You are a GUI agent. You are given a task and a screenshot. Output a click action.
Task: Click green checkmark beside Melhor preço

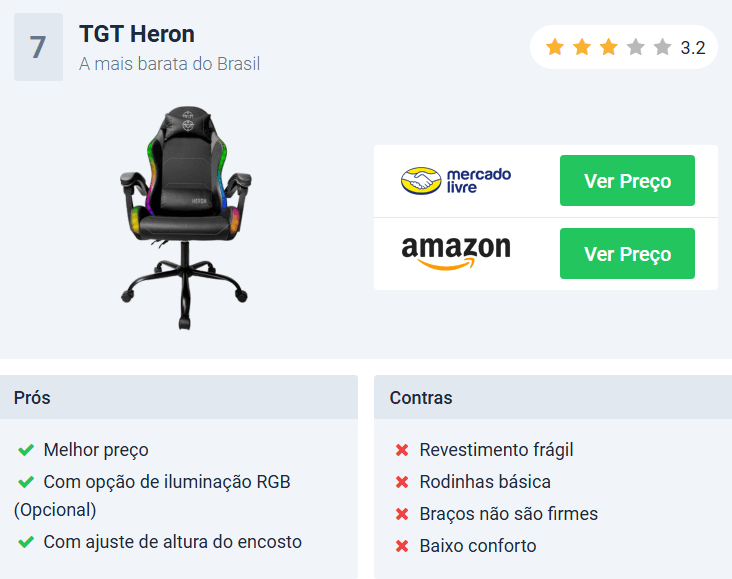[x=26, y=450]
